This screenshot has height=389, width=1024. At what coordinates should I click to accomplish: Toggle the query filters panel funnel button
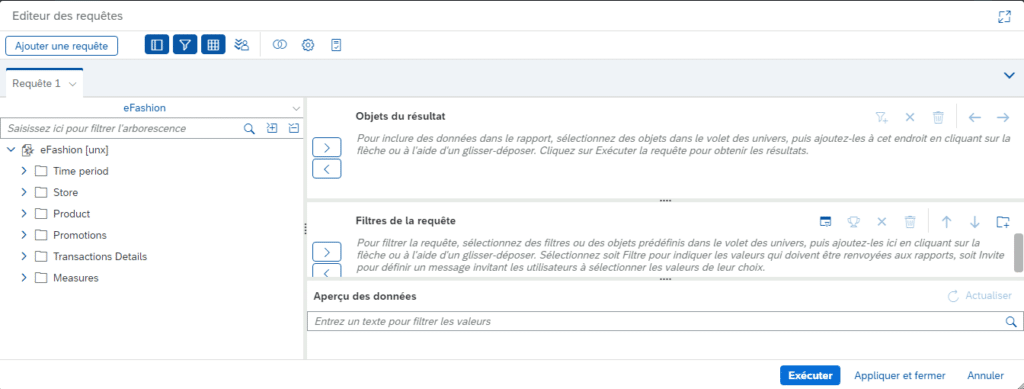[x=185, y=45]
